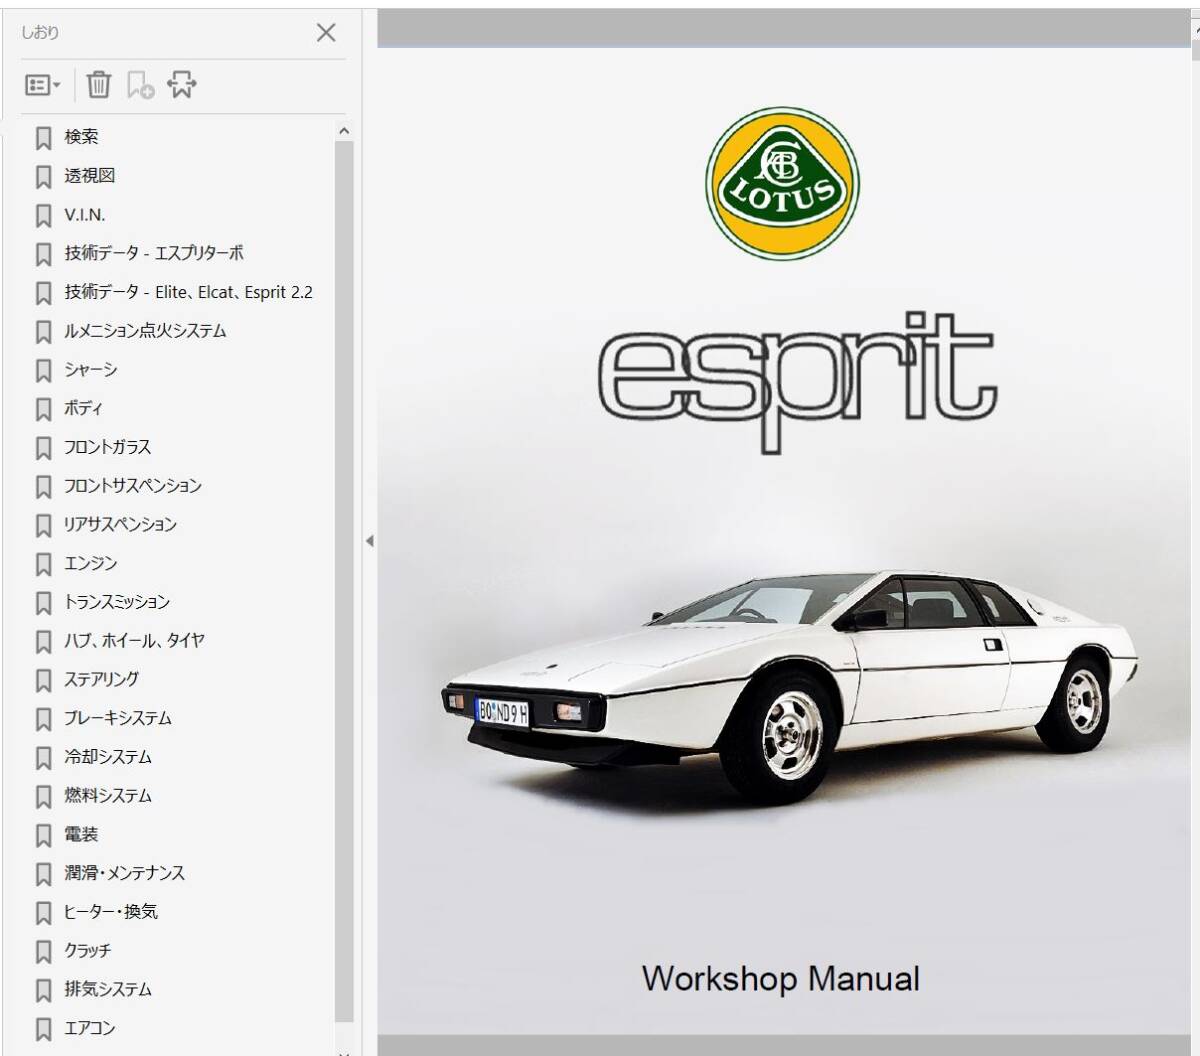The width and height of the screenshot is (1200, 1056).
Task: Jump to the エンジン bookmark
Action: 91,564
